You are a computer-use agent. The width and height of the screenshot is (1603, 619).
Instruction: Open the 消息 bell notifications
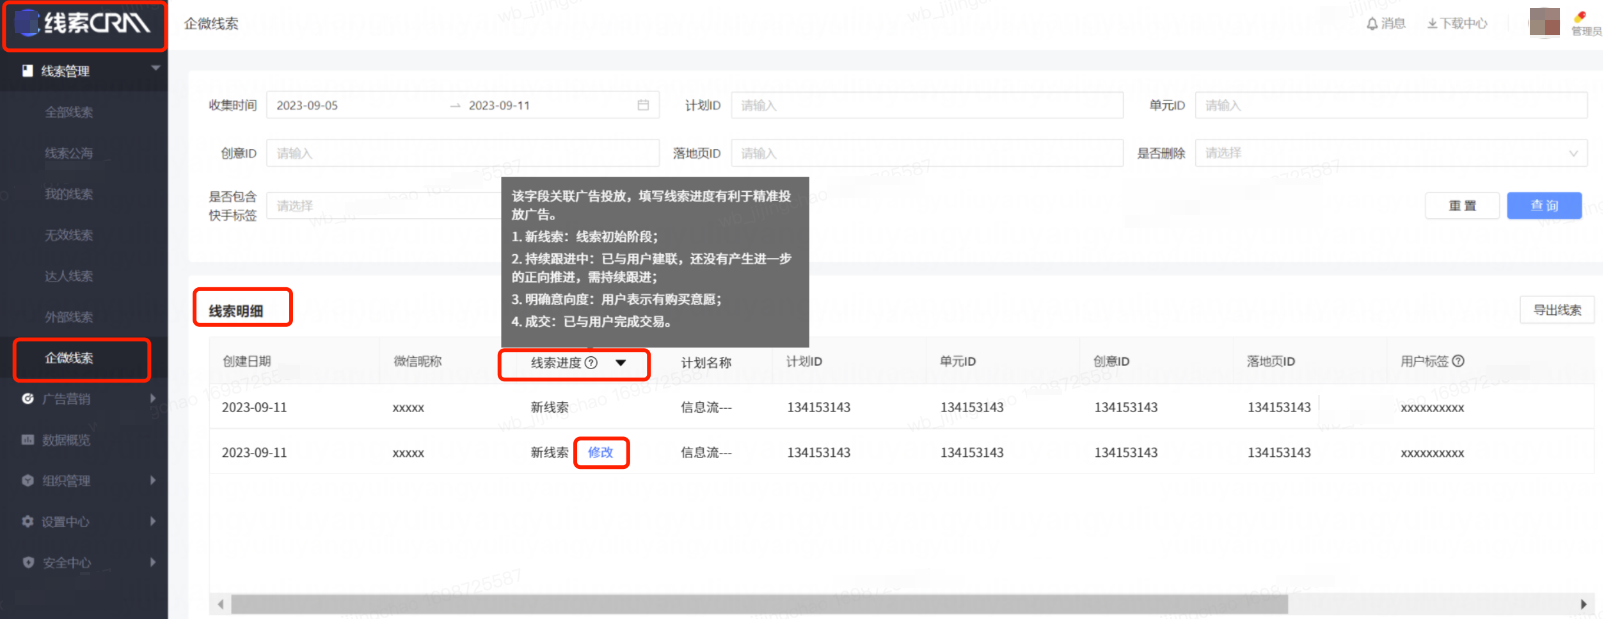pos(1386,23)
